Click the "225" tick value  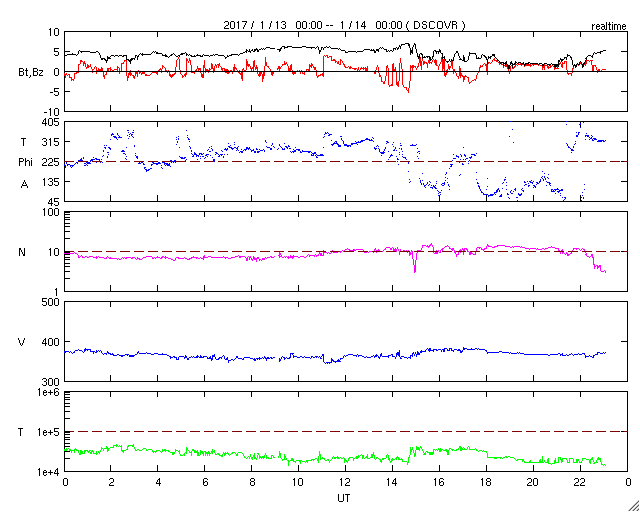coord(51,163)
